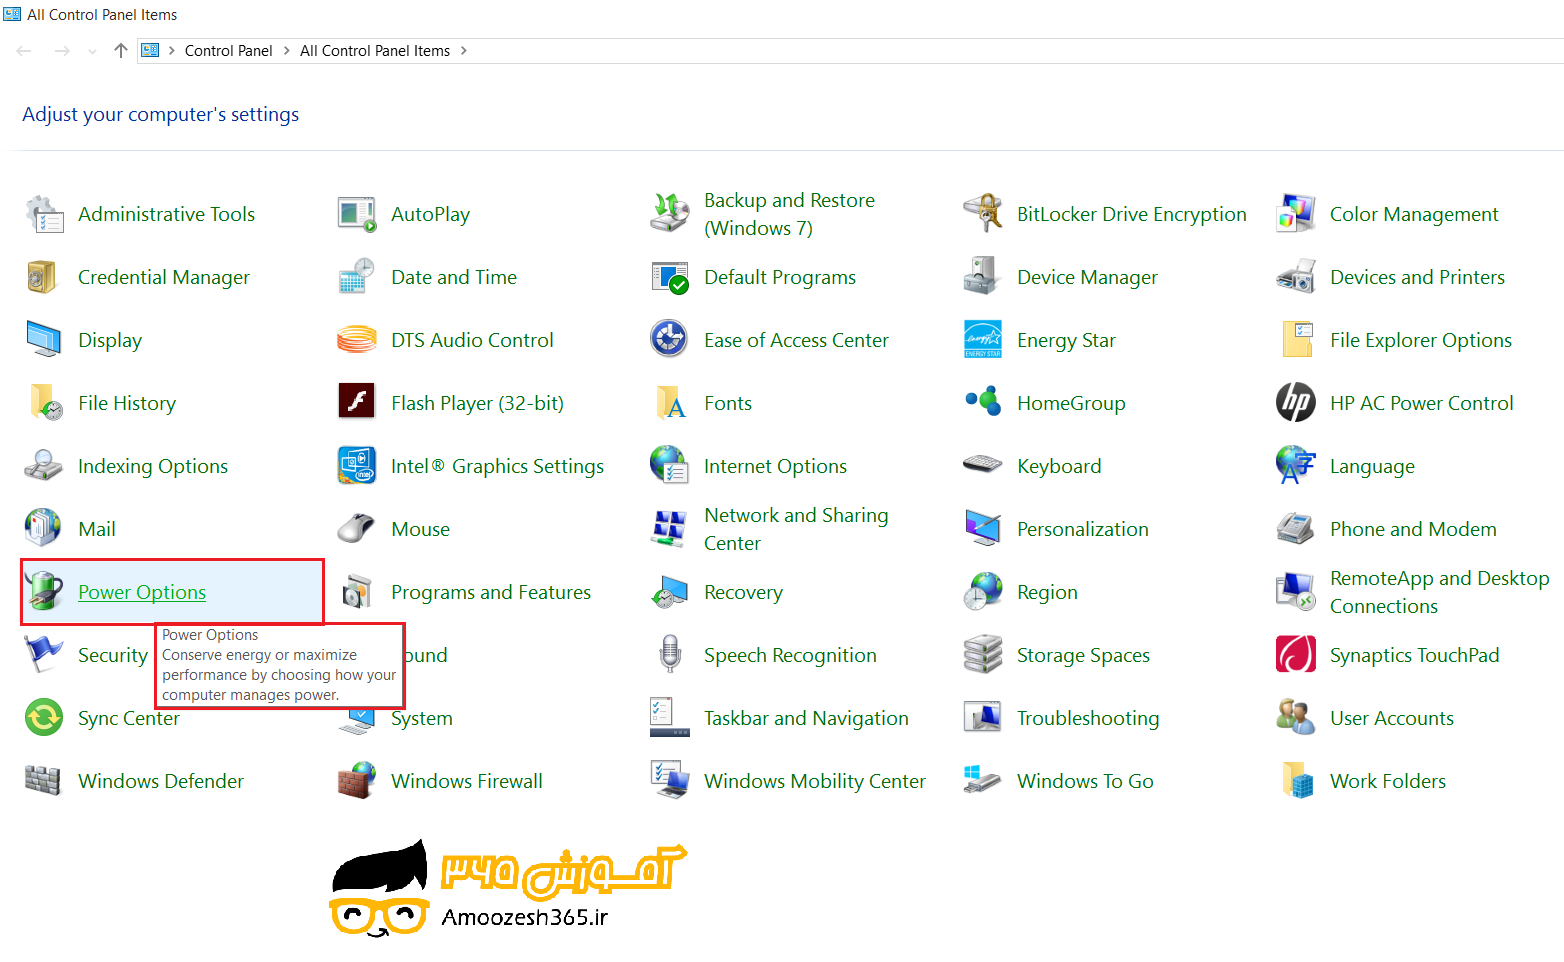Screen dimensions: 1564x962
Task: Open the Display monitor icon
Action: [x=43, y=340]
